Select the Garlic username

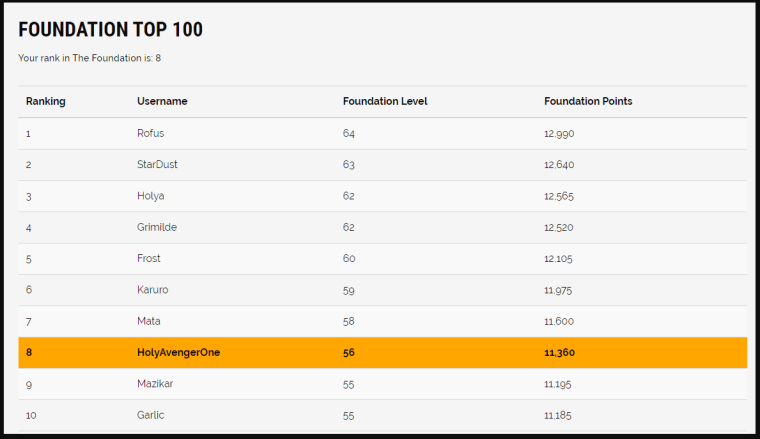pyautogui.click(x=150, y=415)
